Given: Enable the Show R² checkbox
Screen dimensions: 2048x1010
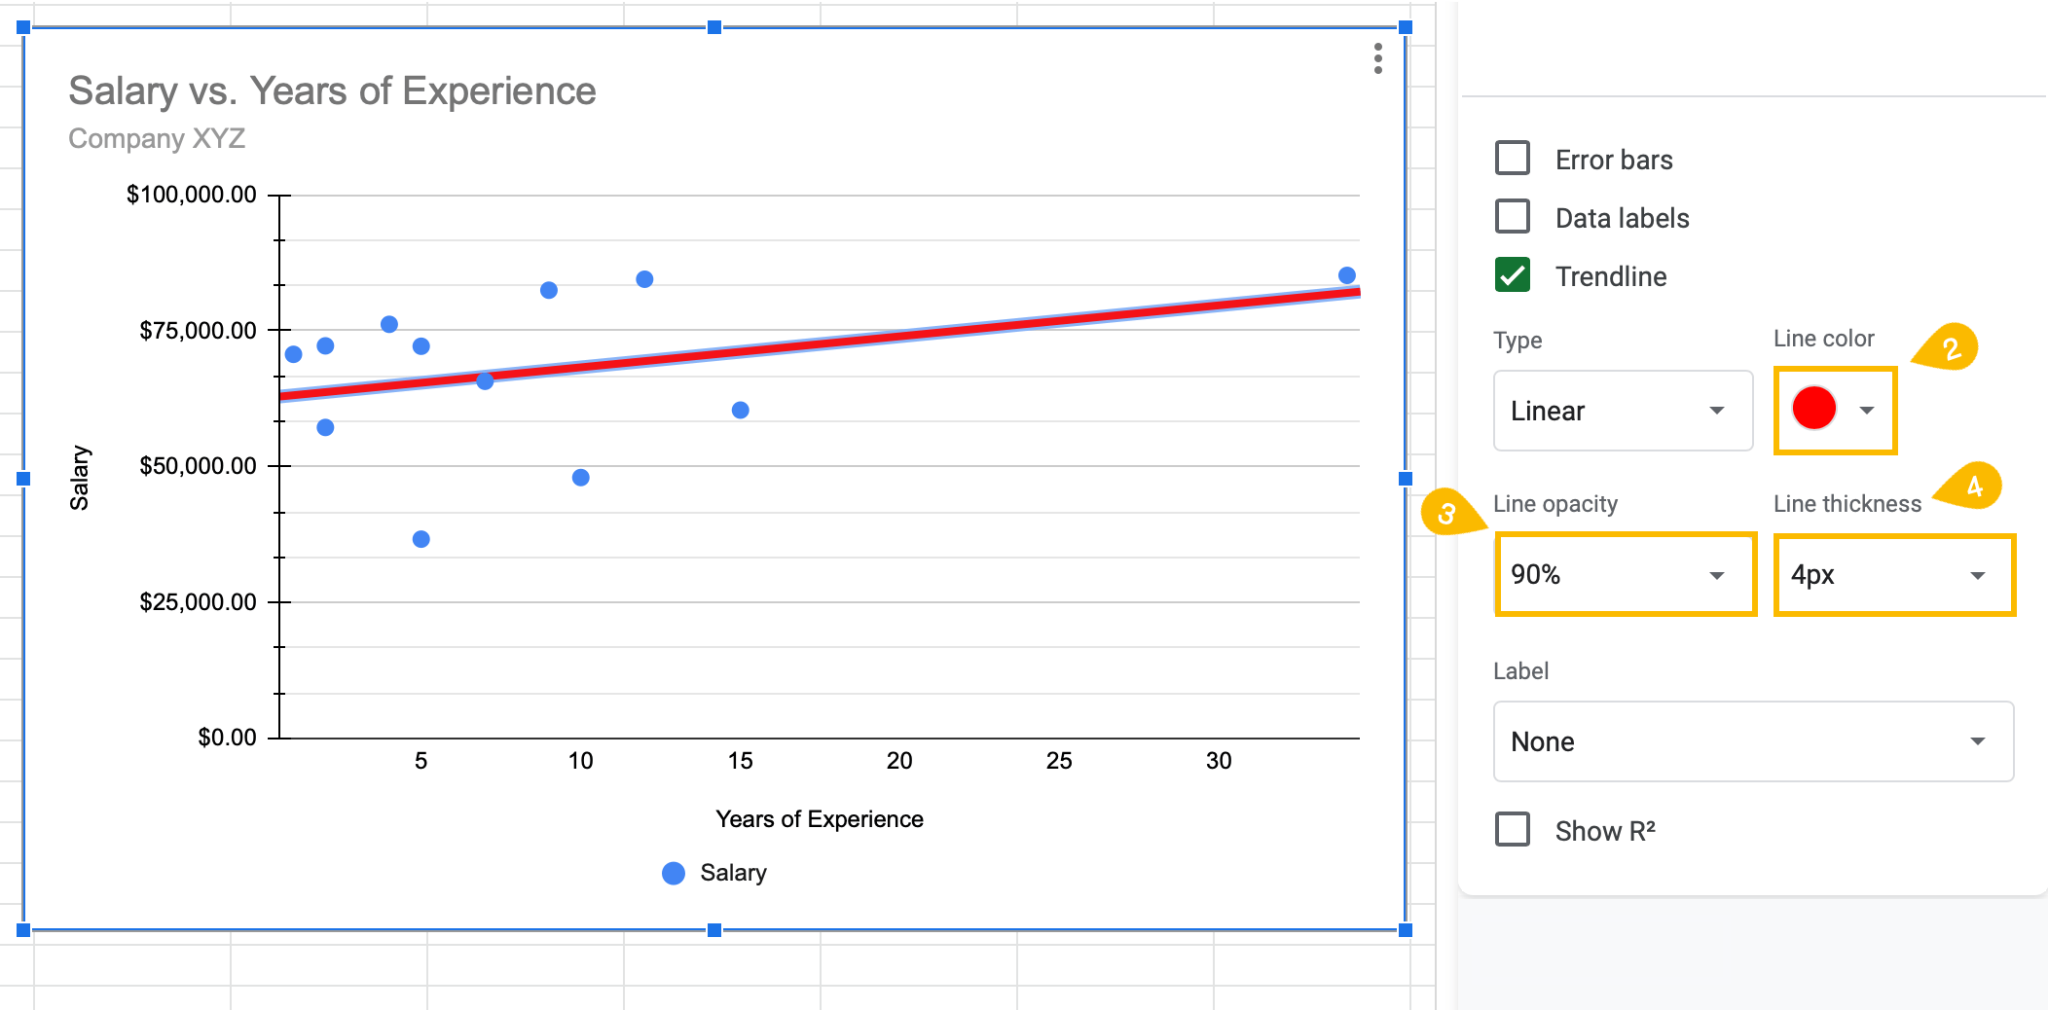Looking at the screenshot, I should pyautogui.click(x=1512, y=829).
